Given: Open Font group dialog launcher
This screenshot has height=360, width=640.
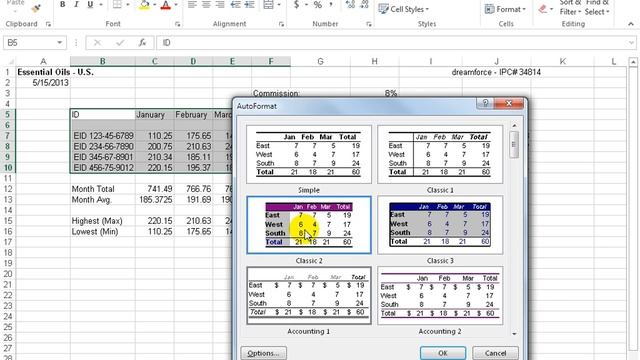Looking at the screenshot, I should pyautogui.click(x=178, y=24).
